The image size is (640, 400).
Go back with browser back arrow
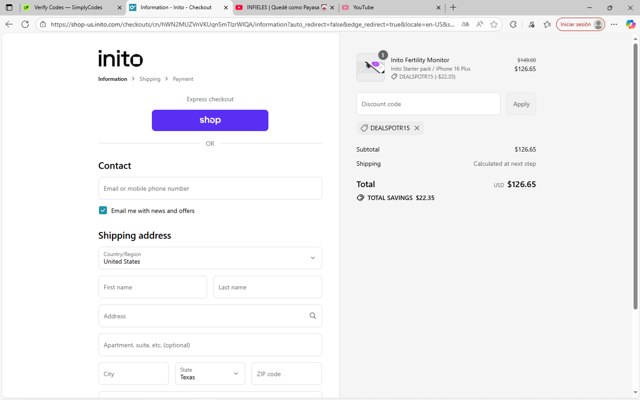9,24
